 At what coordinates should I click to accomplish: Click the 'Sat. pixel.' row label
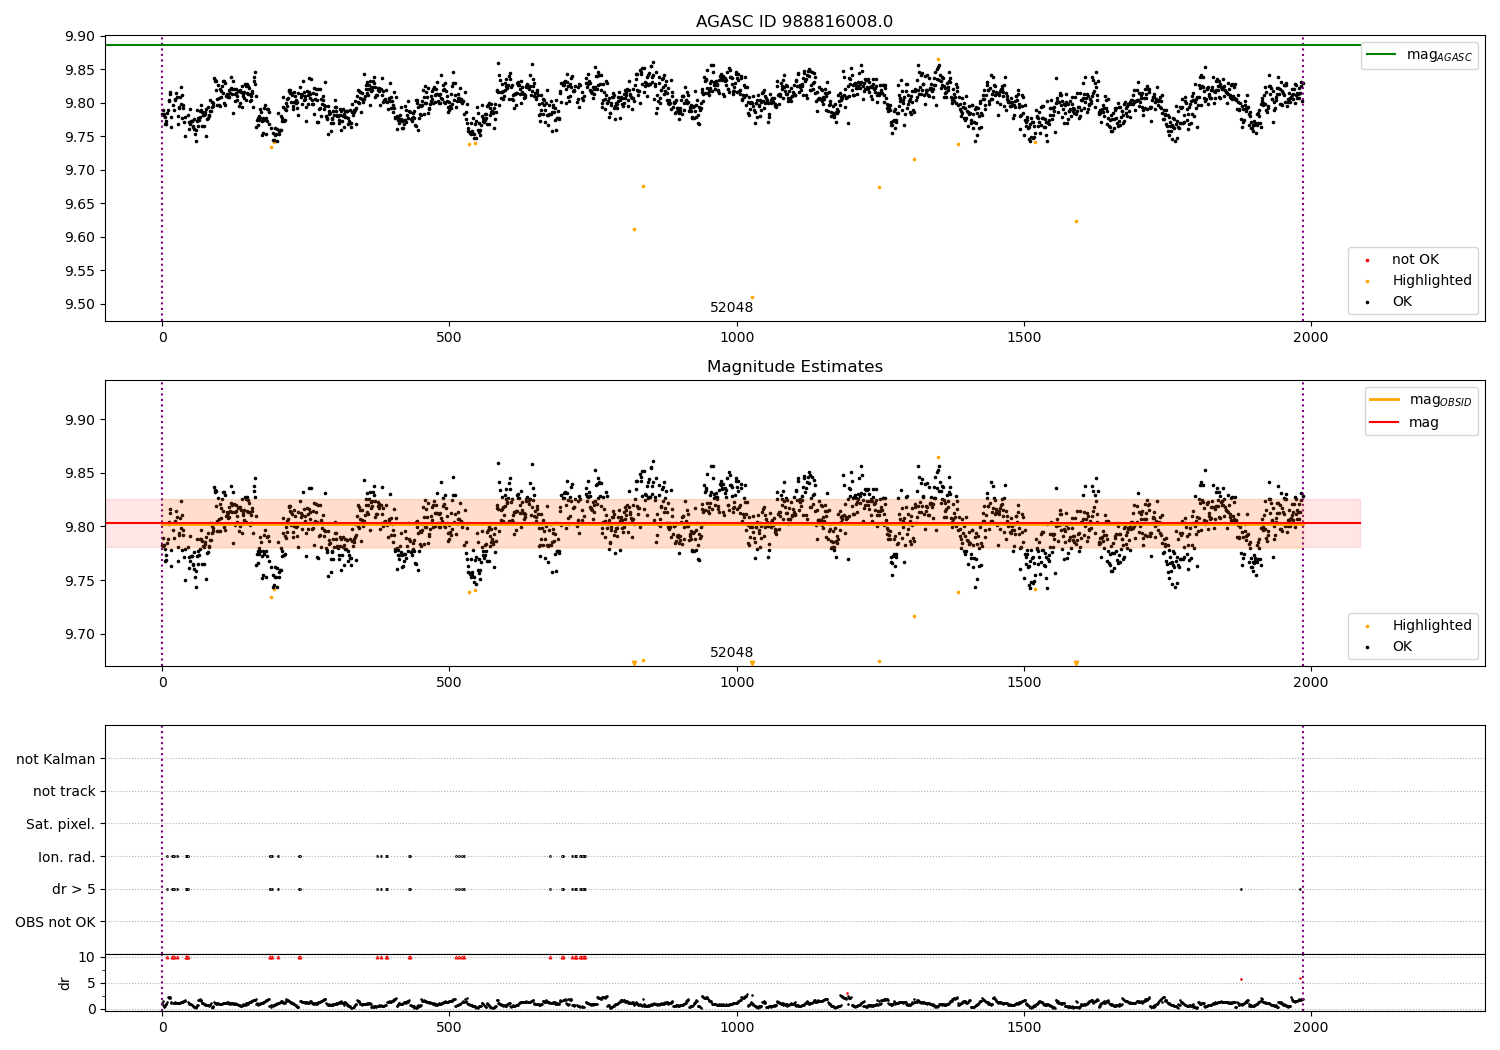click(x=61, y=825)
